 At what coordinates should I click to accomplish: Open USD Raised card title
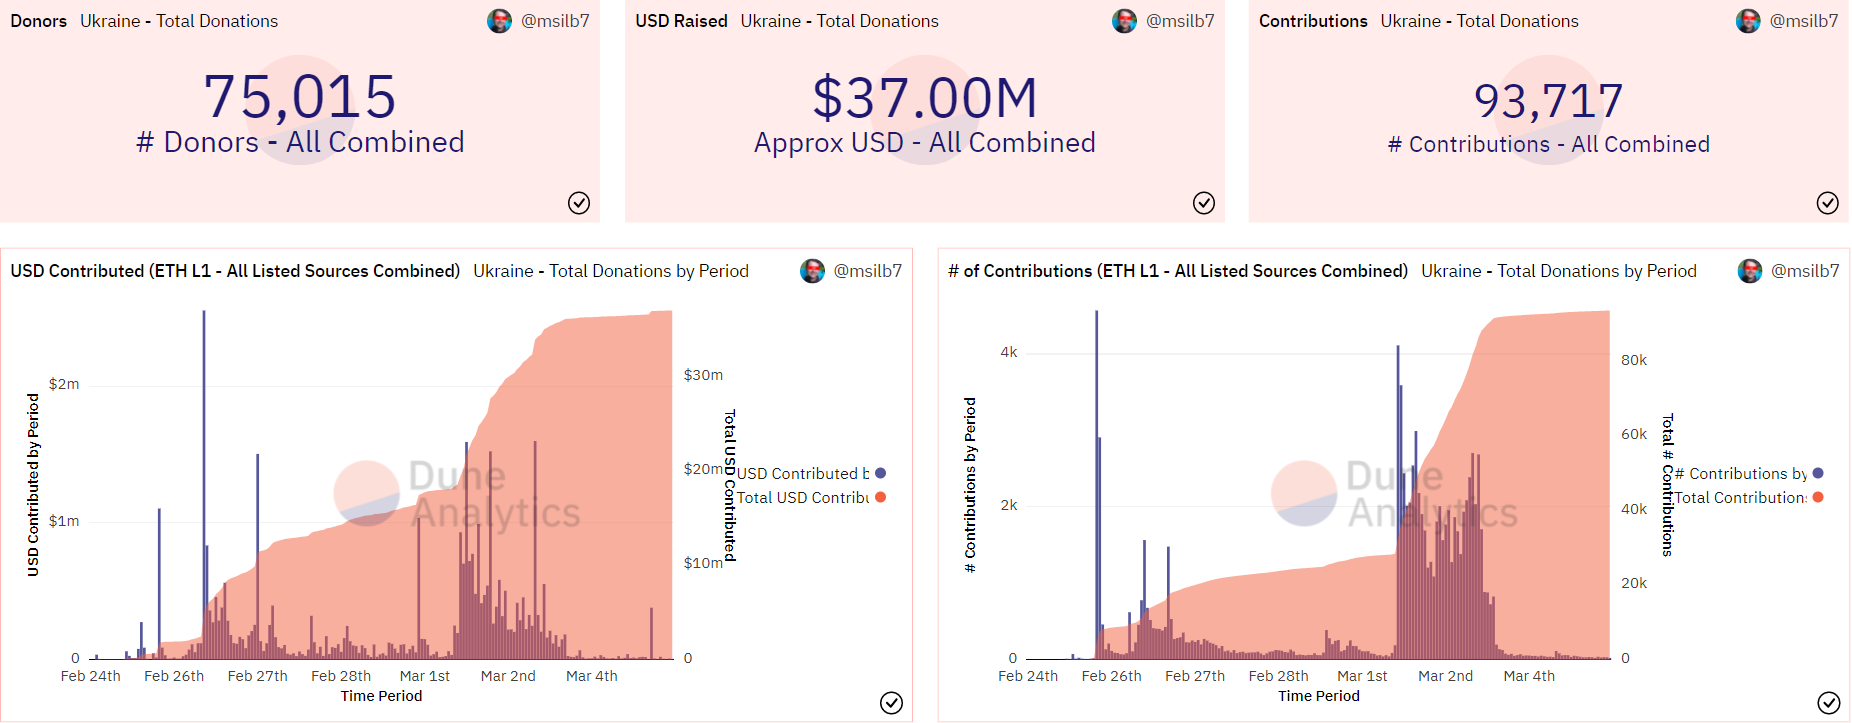pyautogui.click(x=681, y=21)
